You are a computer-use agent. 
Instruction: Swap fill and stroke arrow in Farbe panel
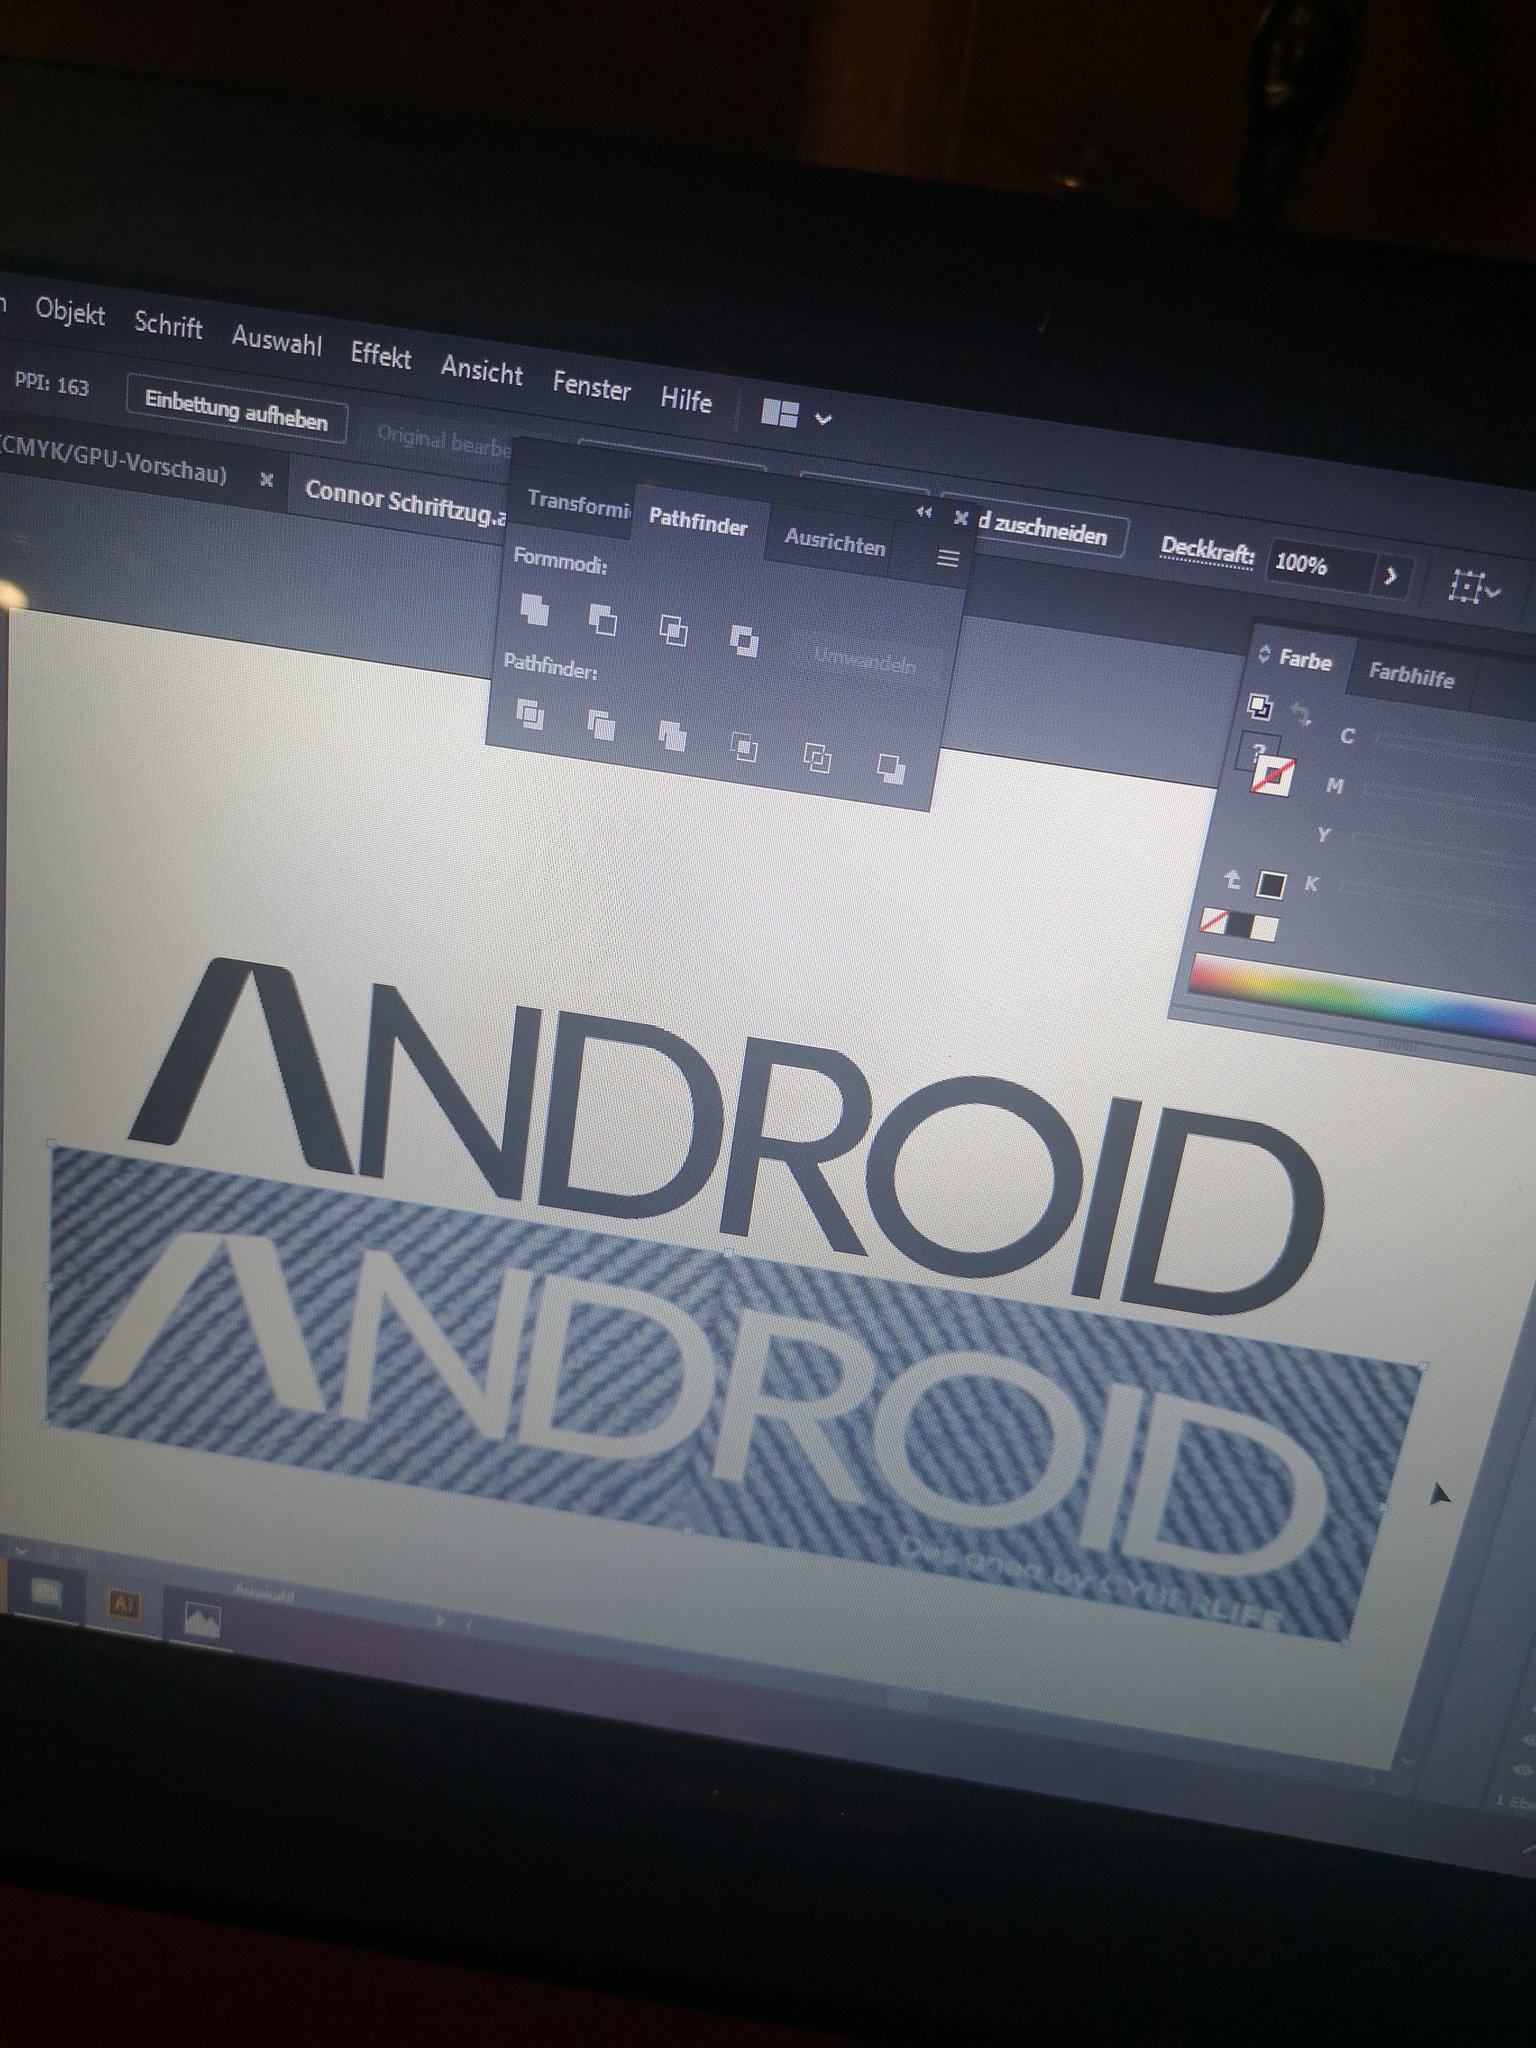[1301, 714]
